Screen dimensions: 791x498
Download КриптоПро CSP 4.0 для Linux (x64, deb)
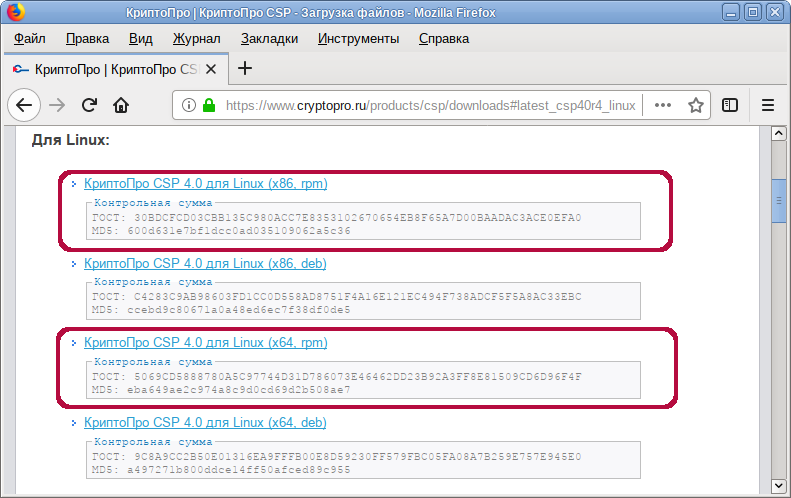205,422
